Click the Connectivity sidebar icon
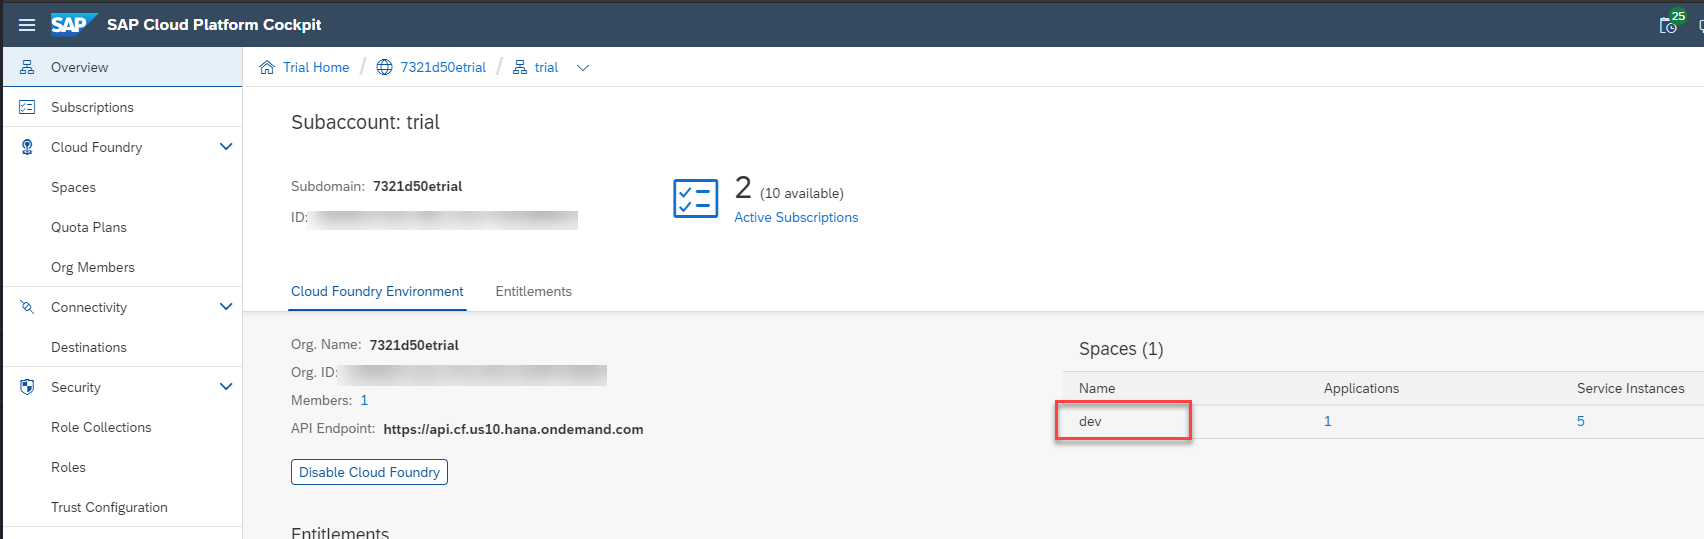 [x=27, y=307]
